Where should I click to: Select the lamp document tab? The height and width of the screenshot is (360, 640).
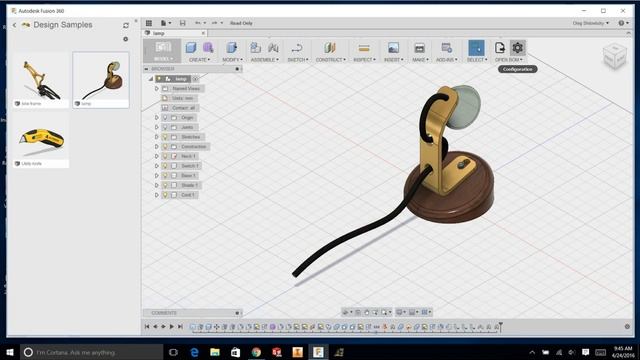(x=175, y=33)
